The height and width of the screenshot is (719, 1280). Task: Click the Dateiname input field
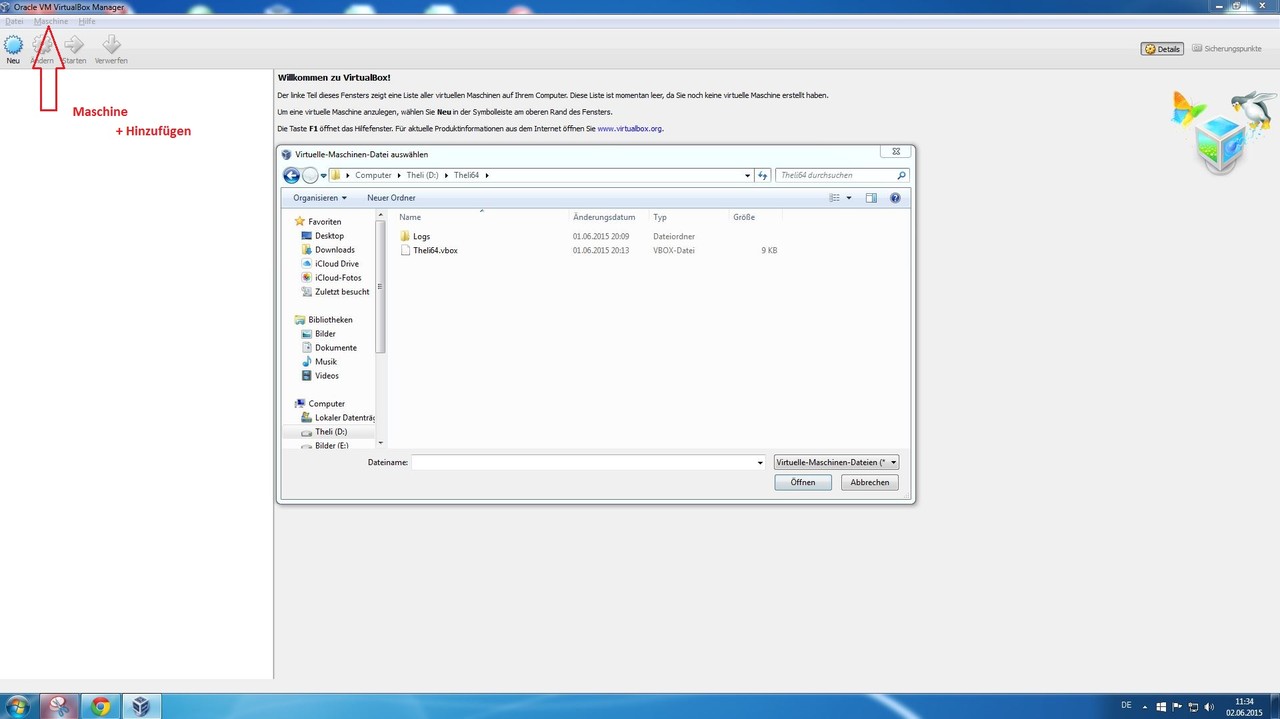(x=583, y=462)
